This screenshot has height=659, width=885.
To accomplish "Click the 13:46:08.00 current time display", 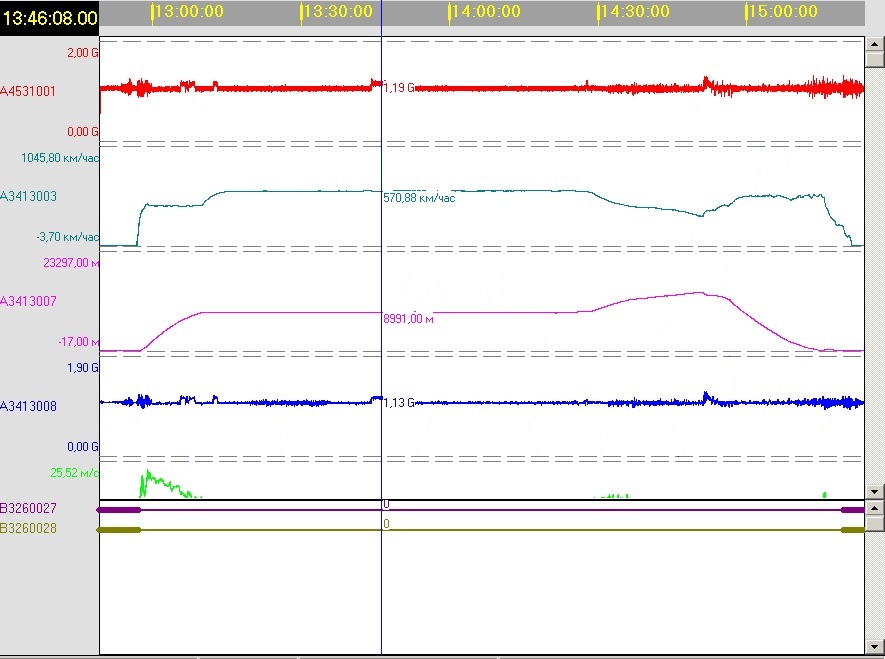I will point(49,17).
